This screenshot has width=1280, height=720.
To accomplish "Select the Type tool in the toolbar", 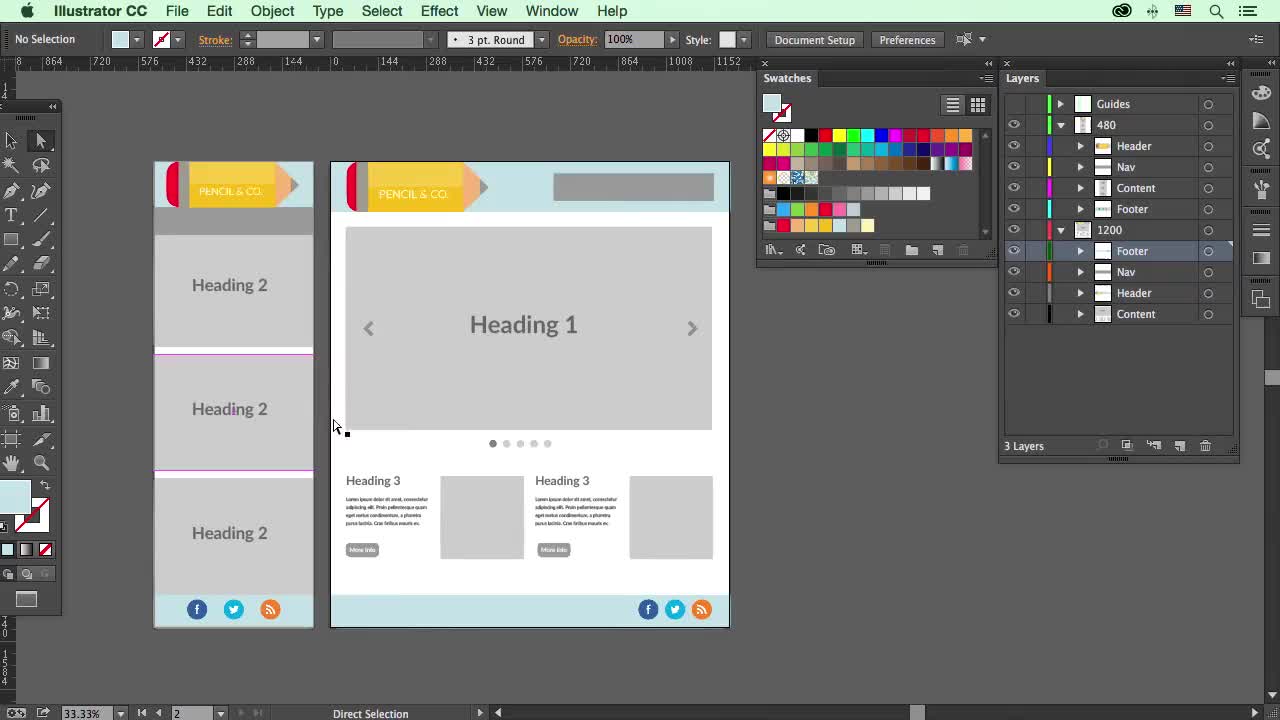I will (13, 215).
